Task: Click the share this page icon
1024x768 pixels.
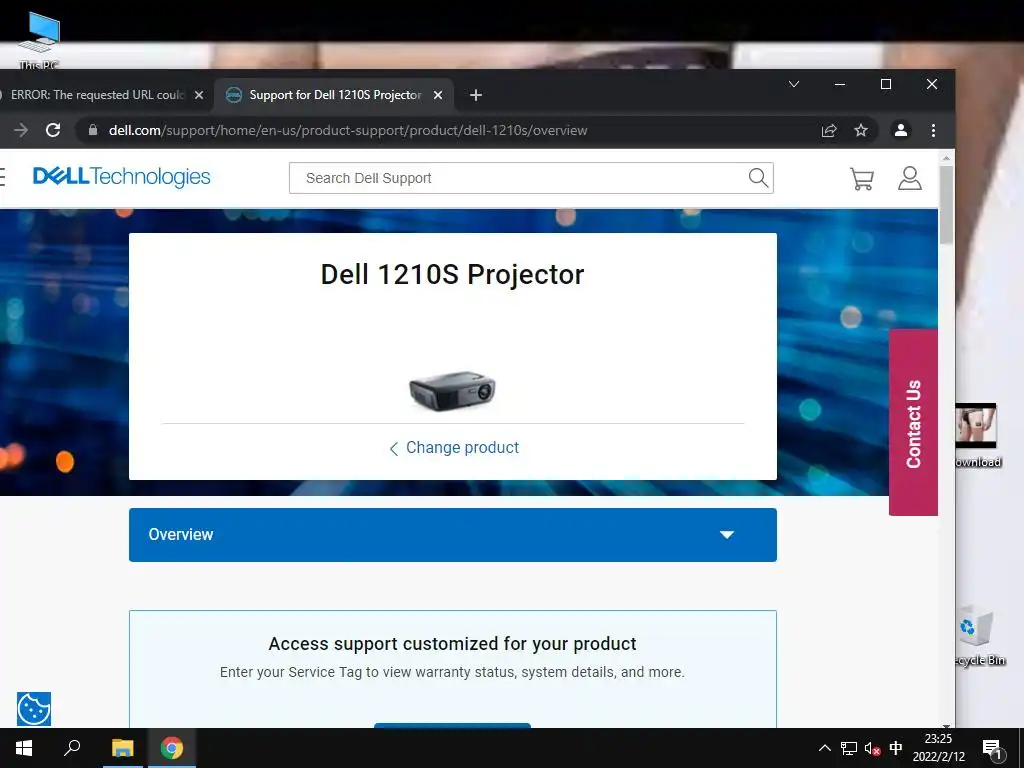Action: pos(829,131)
